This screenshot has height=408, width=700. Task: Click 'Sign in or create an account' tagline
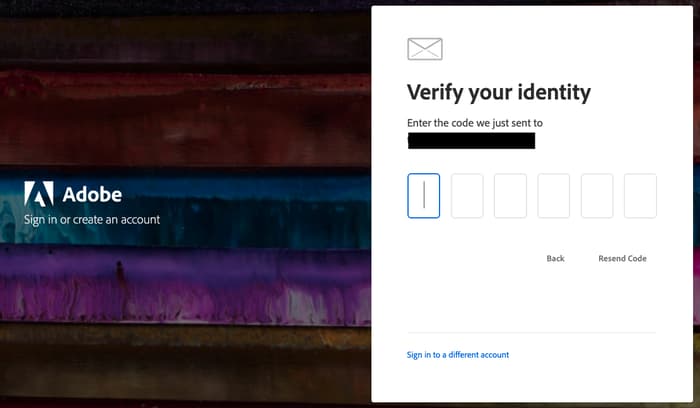click(92, 220)
